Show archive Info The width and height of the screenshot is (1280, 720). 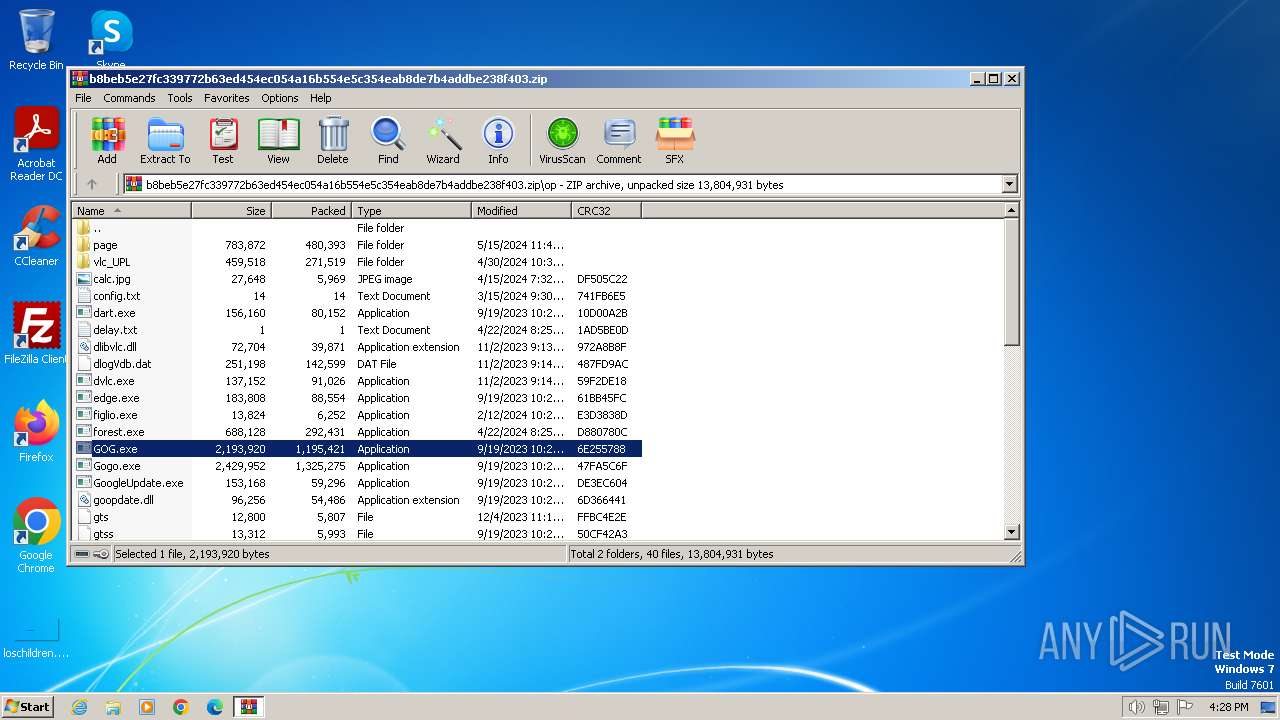click(498, 140)
